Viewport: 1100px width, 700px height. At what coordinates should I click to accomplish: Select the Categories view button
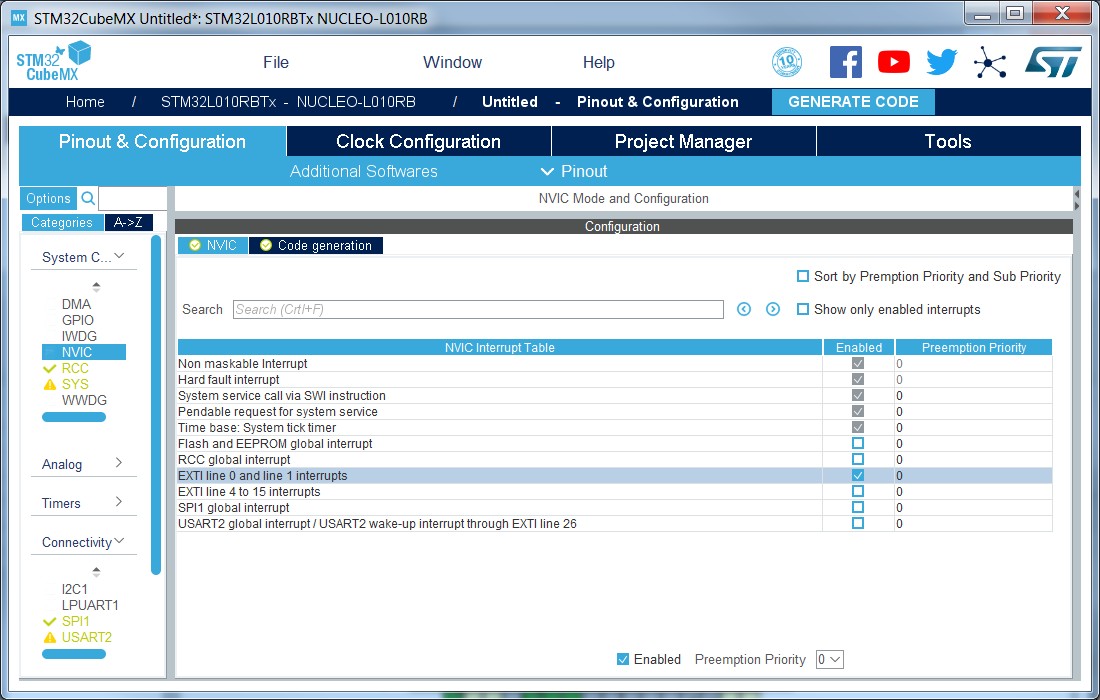(x=62, y=222)
